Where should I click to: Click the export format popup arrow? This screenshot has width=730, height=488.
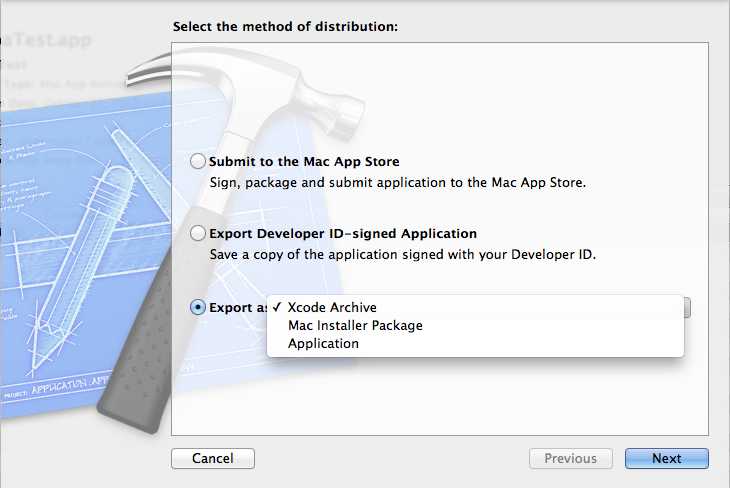coord(687,308)
